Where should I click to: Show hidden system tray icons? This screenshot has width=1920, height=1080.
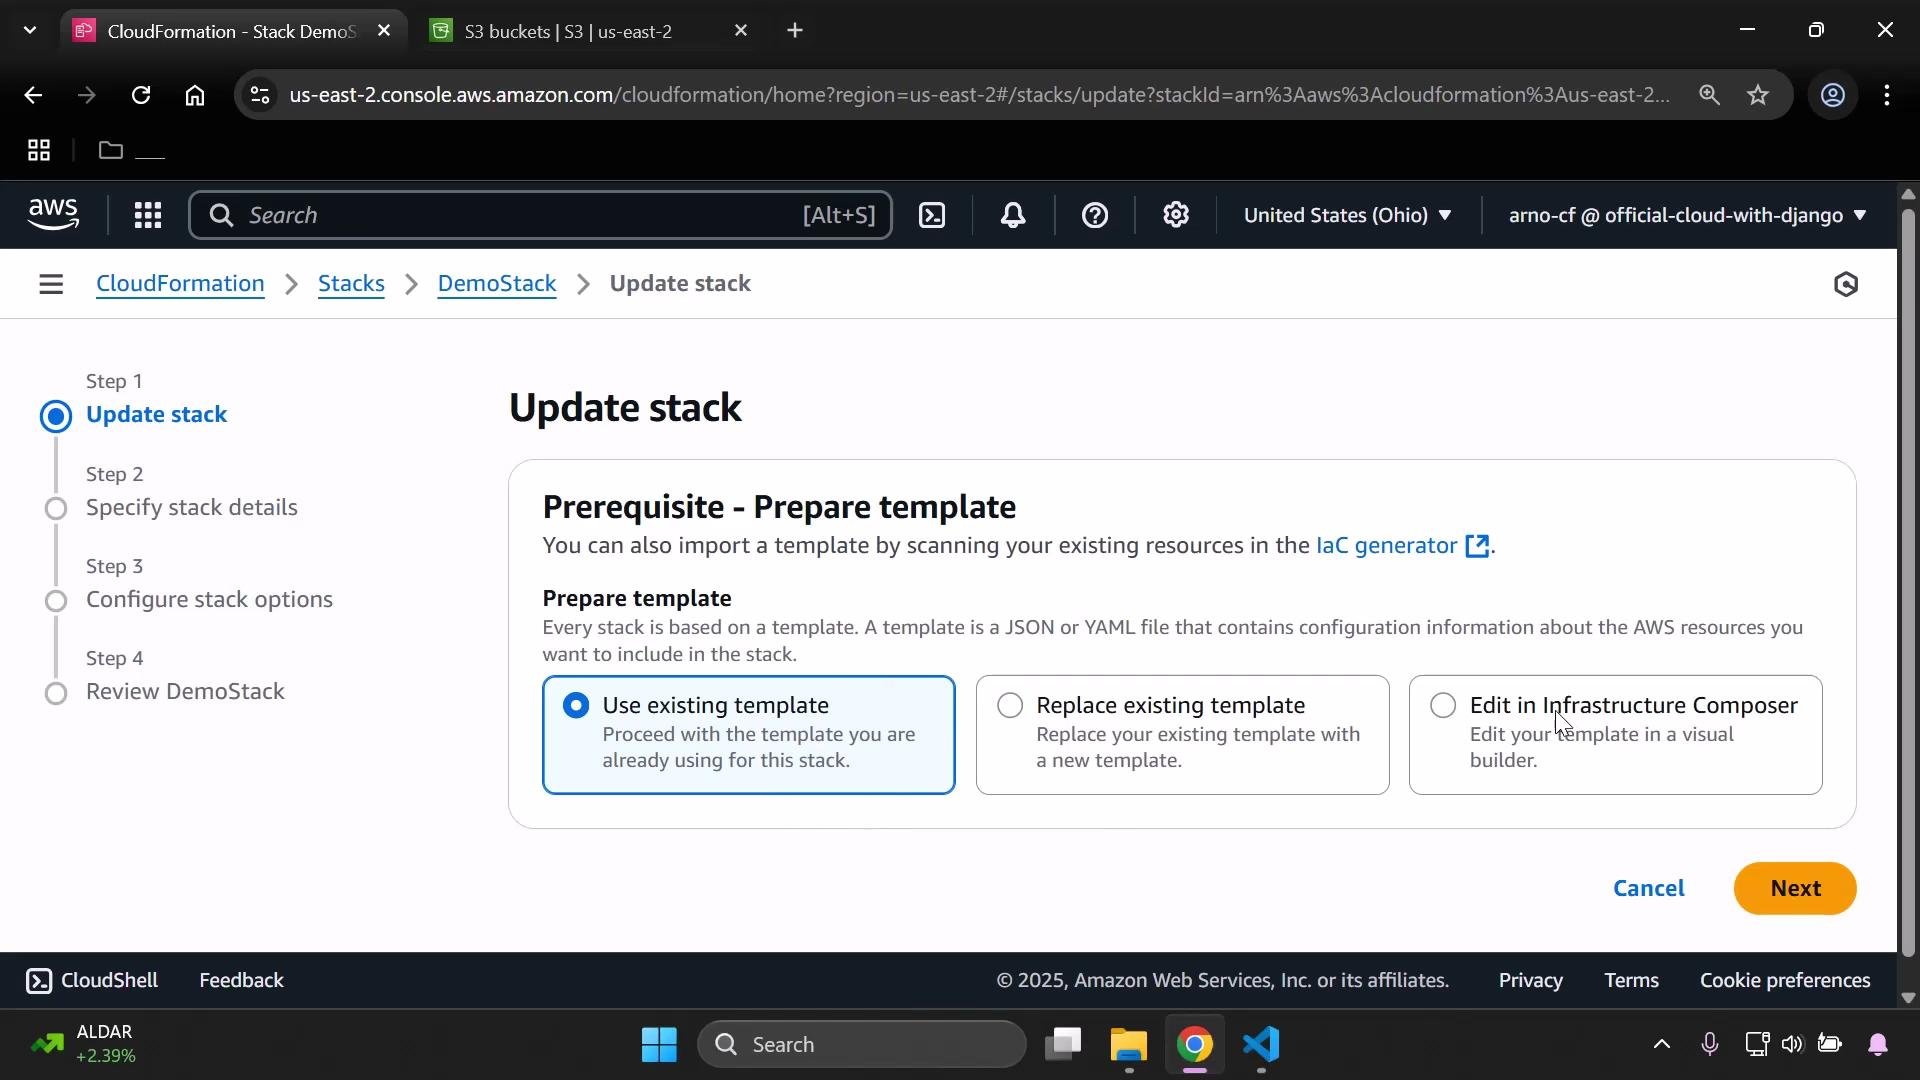tap(1661, 1045)
